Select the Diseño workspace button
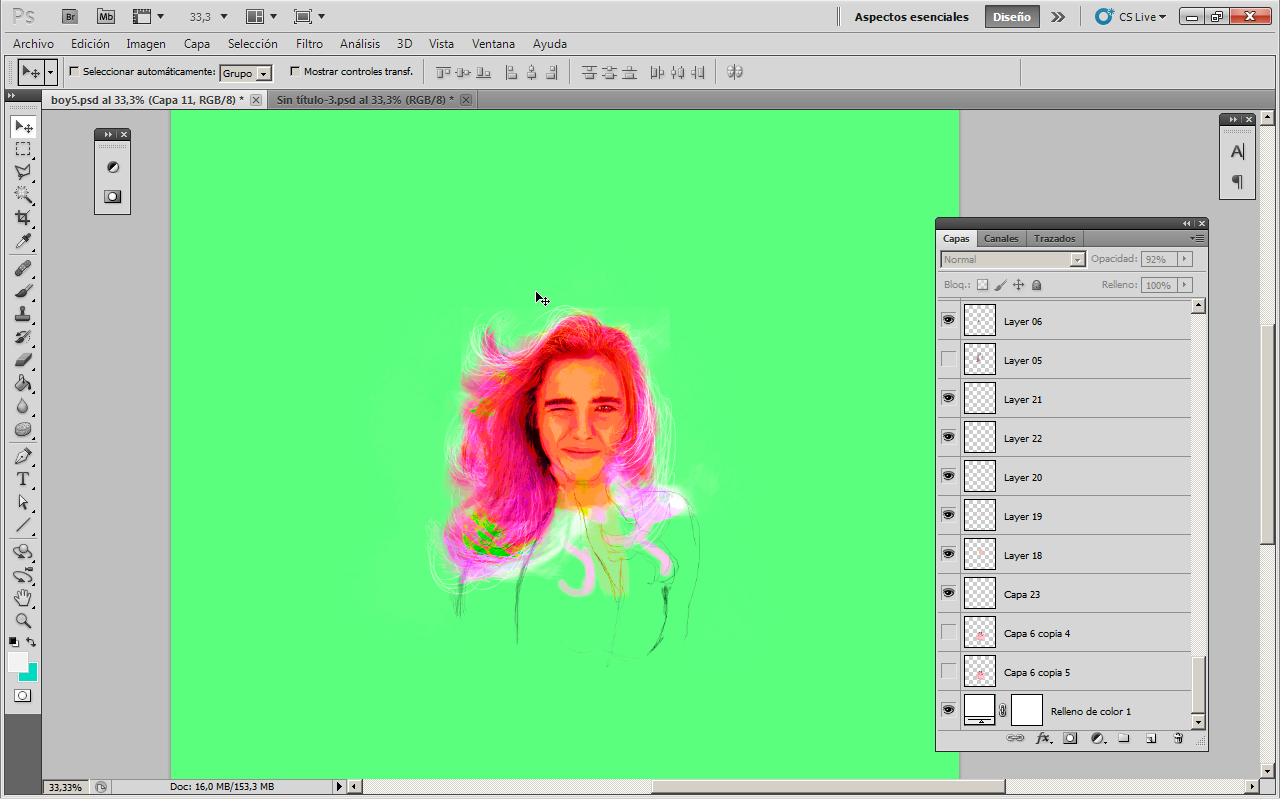This screenshot has height=800, width=1280. tap(1011, 17)
